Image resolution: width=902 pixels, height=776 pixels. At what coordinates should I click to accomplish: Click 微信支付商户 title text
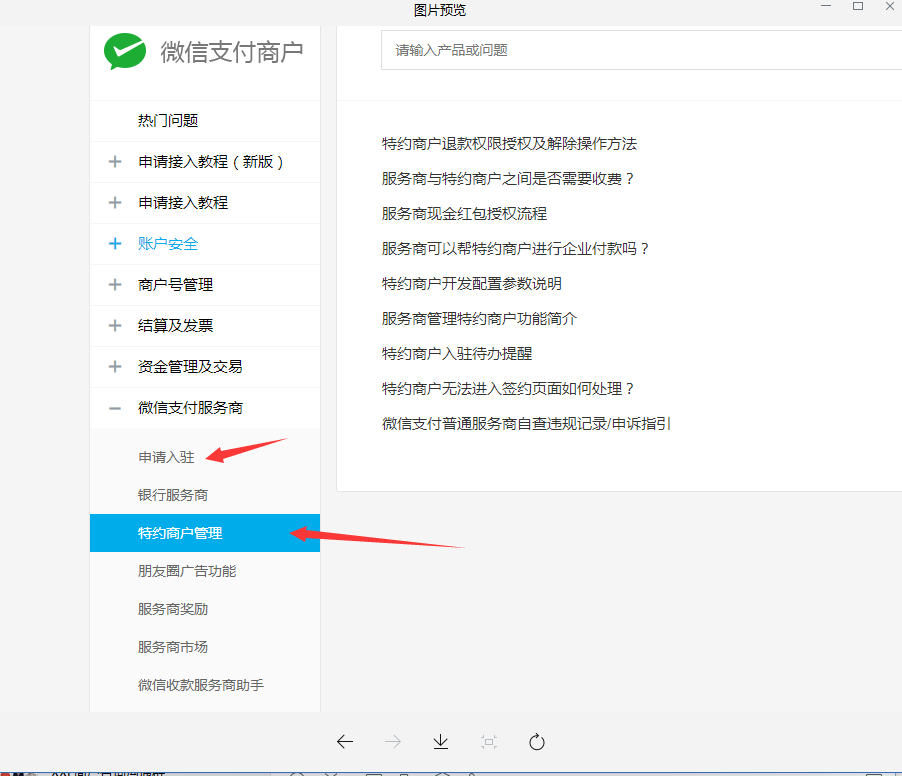tap(232, 52)
